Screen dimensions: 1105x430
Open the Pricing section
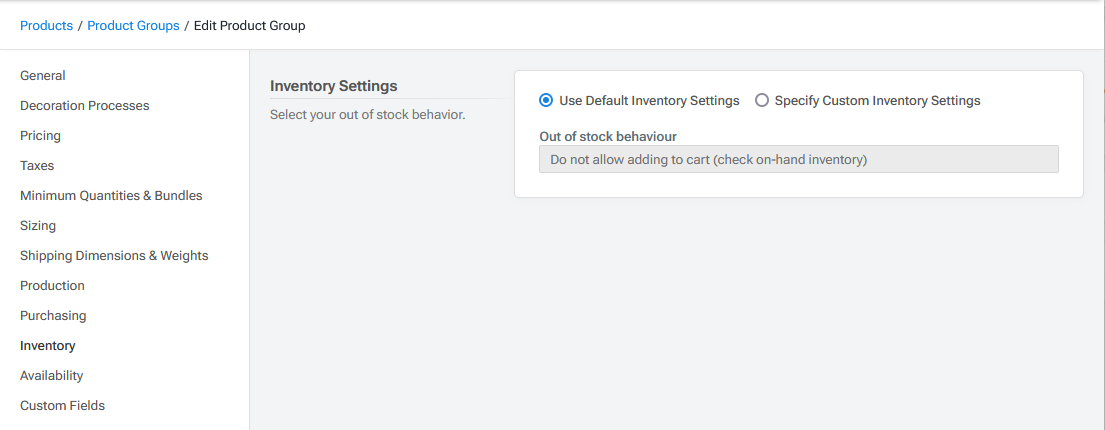[x=40, y=136]
